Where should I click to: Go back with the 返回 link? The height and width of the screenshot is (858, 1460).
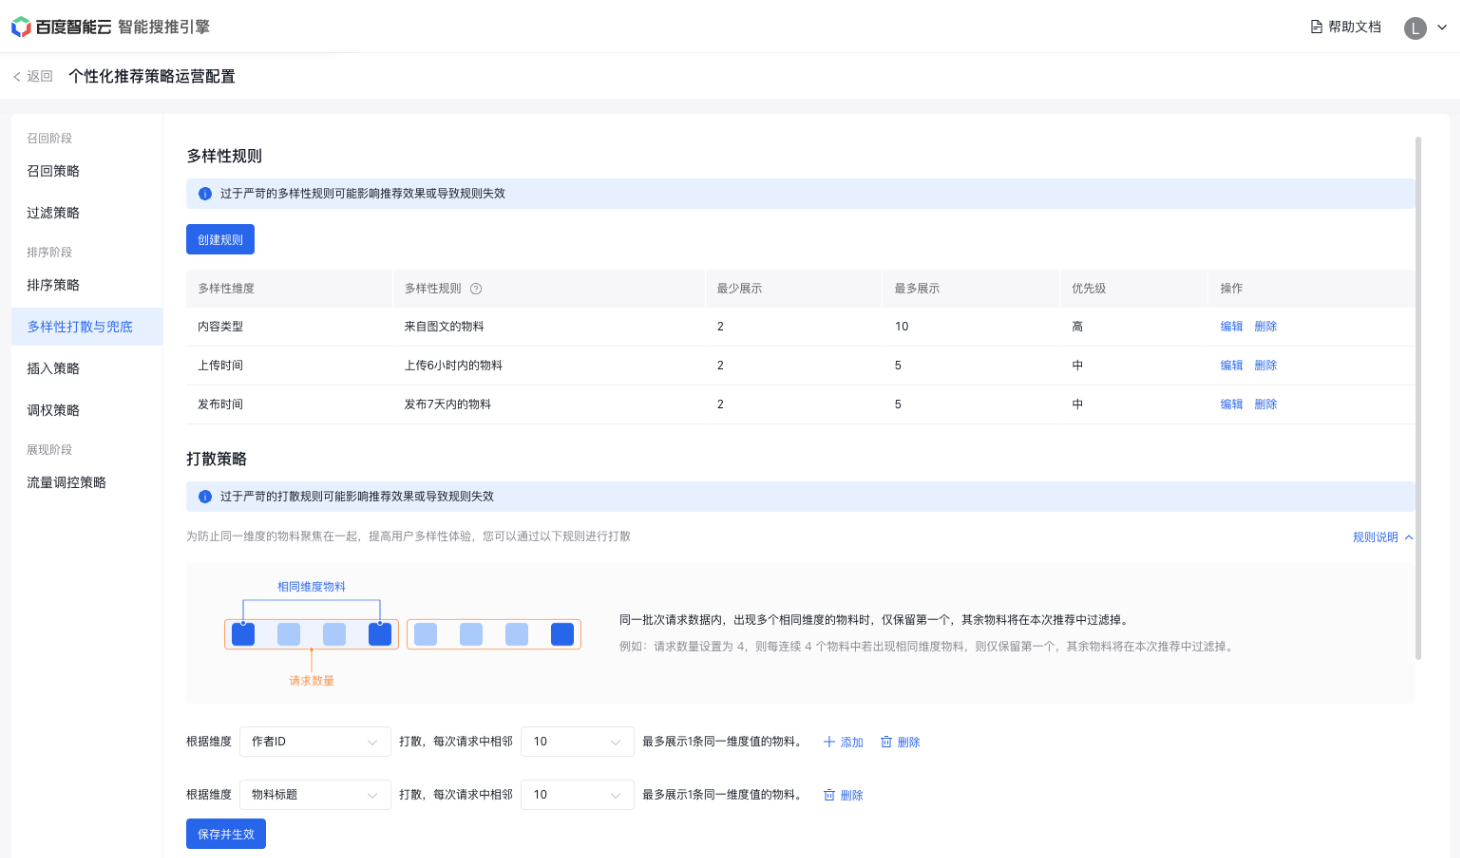click(x=33, y=76)
